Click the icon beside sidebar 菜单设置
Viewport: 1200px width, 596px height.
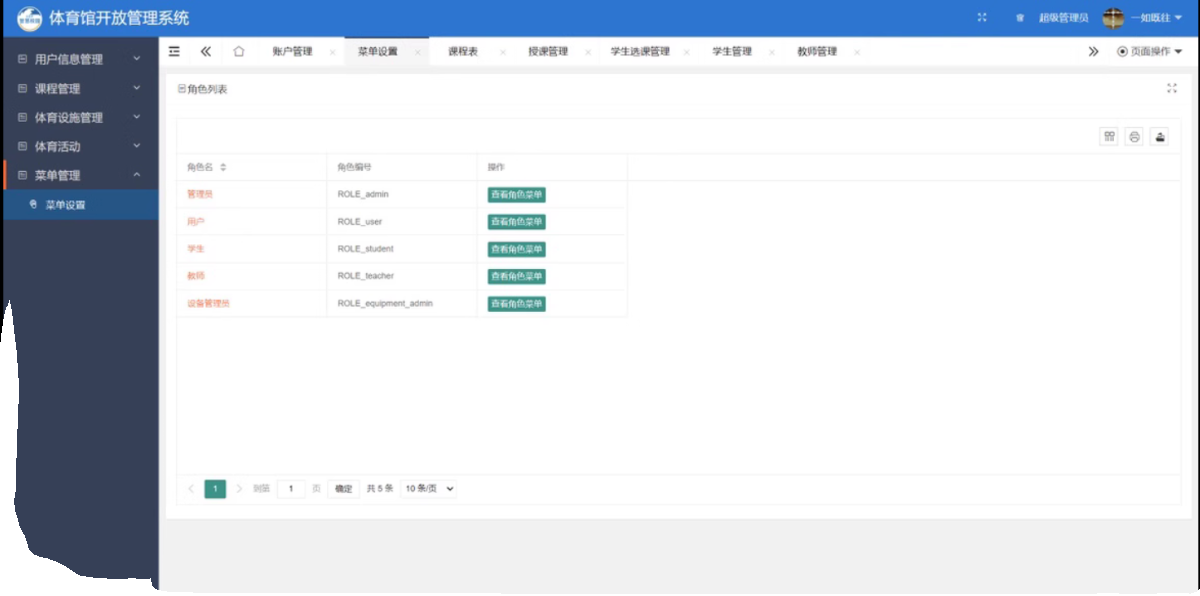(x=33, y=205)
